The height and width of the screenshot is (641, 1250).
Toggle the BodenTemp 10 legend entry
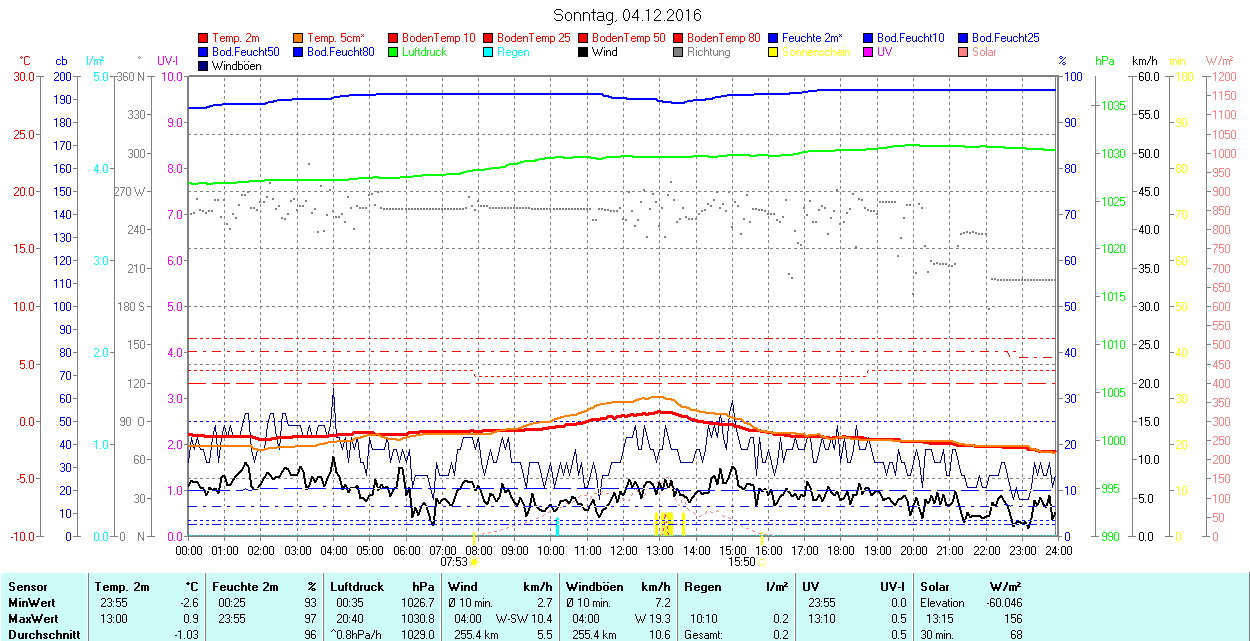click(438, 38)
